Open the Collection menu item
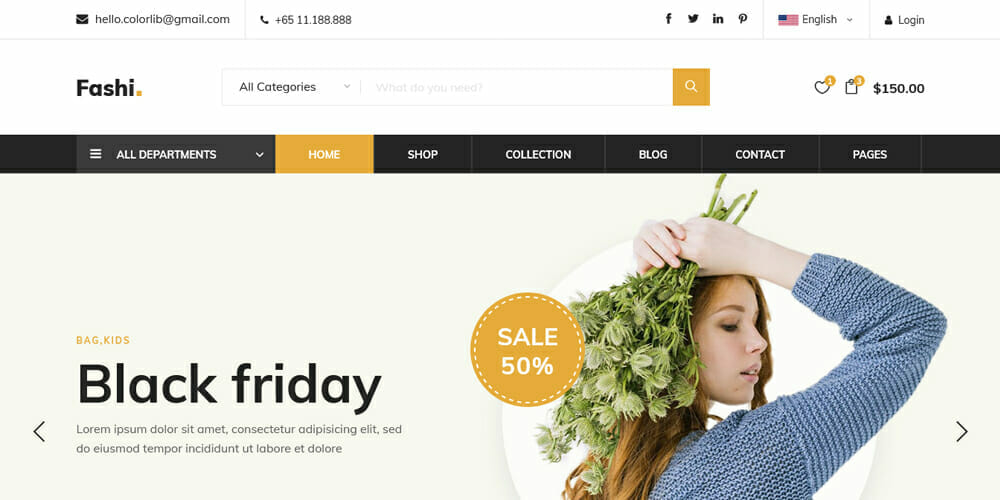Image resolution: width=1000 pixels, height=500 pixels. [538, 154]
